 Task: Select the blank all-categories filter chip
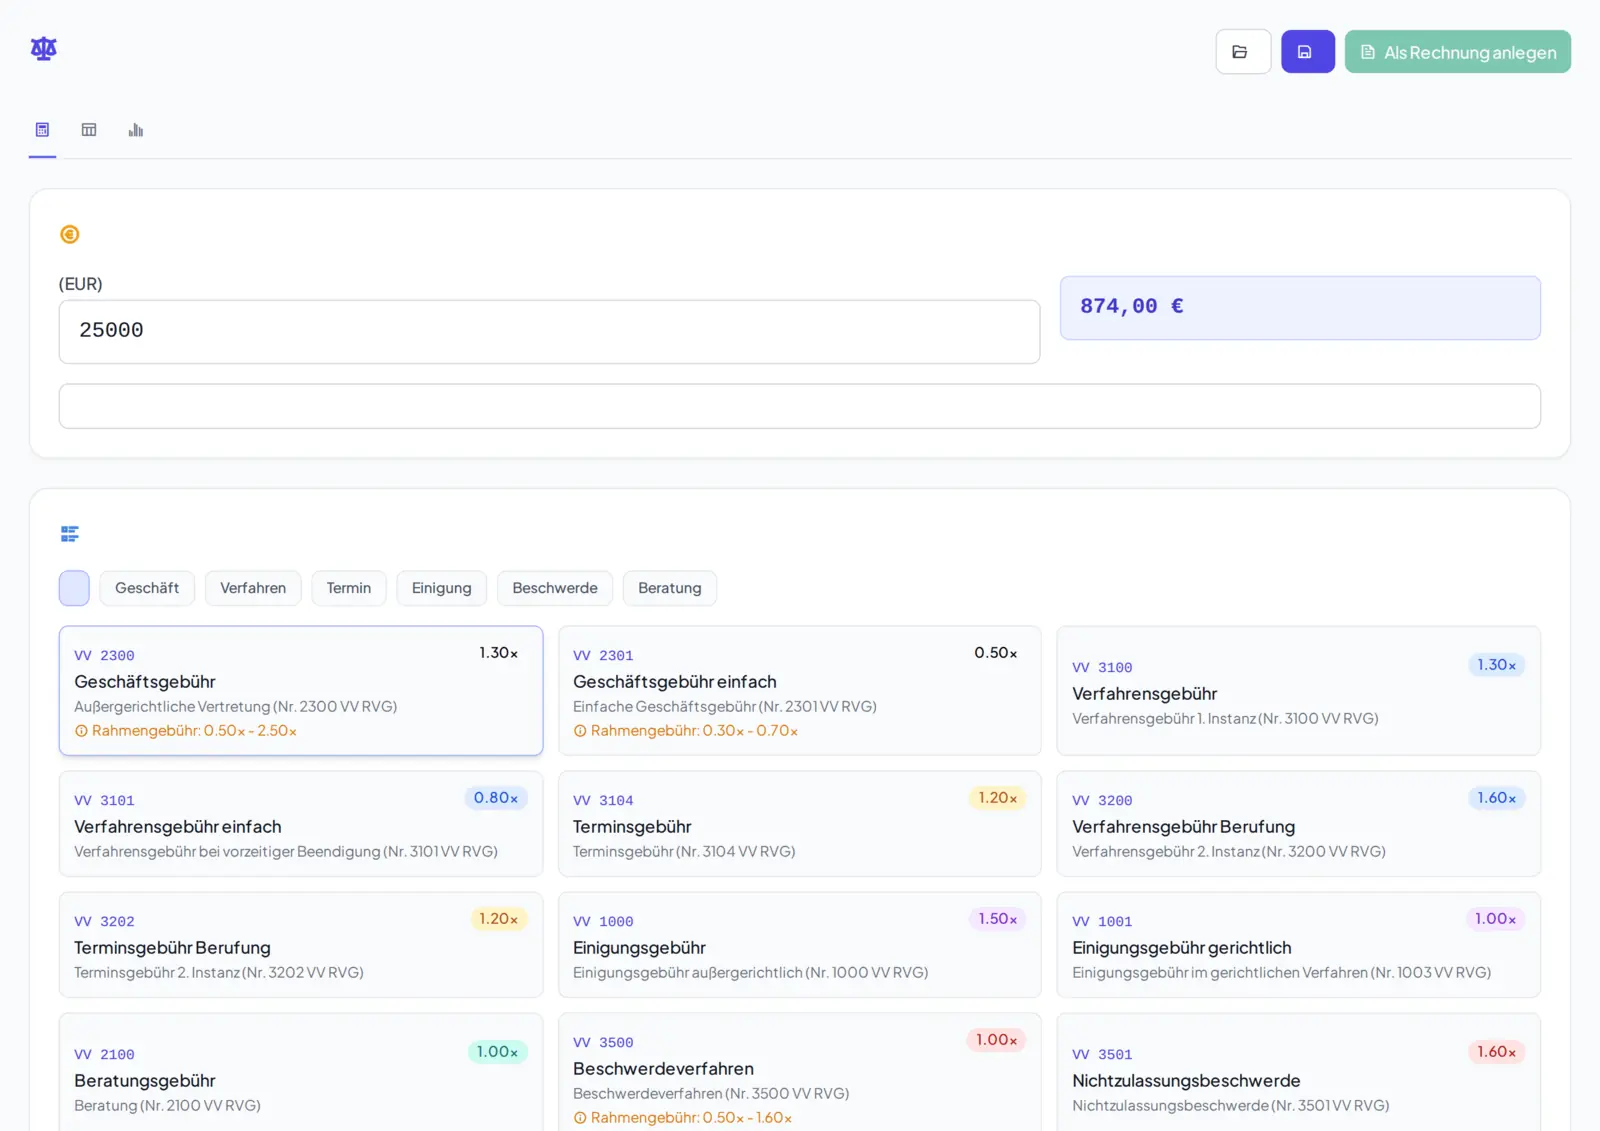point(74,588)
